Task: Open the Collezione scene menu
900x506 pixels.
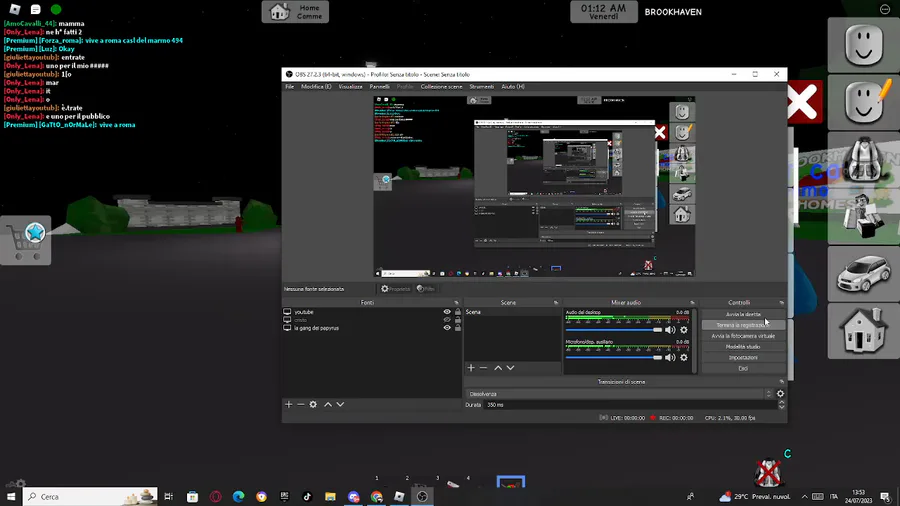Action: 441,87
